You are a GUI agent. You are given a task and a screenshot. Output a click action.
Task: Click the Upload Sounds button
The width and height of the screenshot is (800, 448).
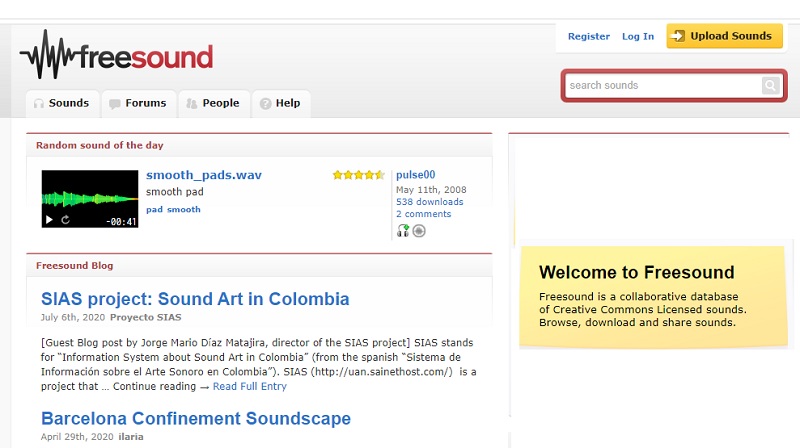[724, 36]
